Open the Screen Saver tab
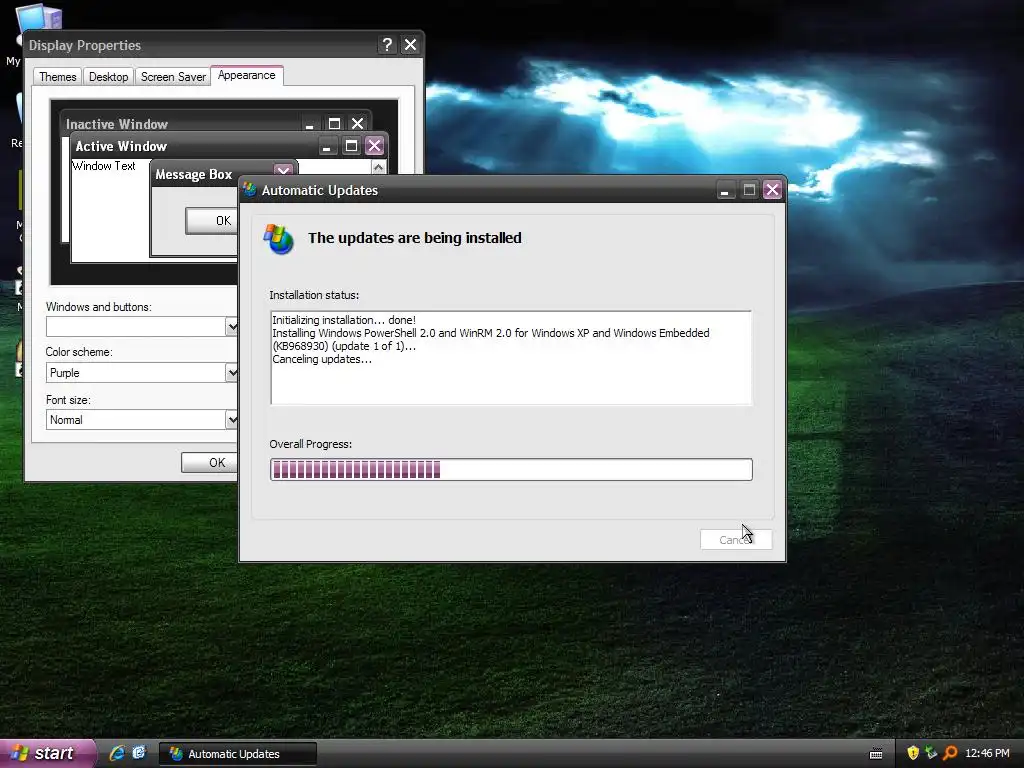 coord(173,77)
